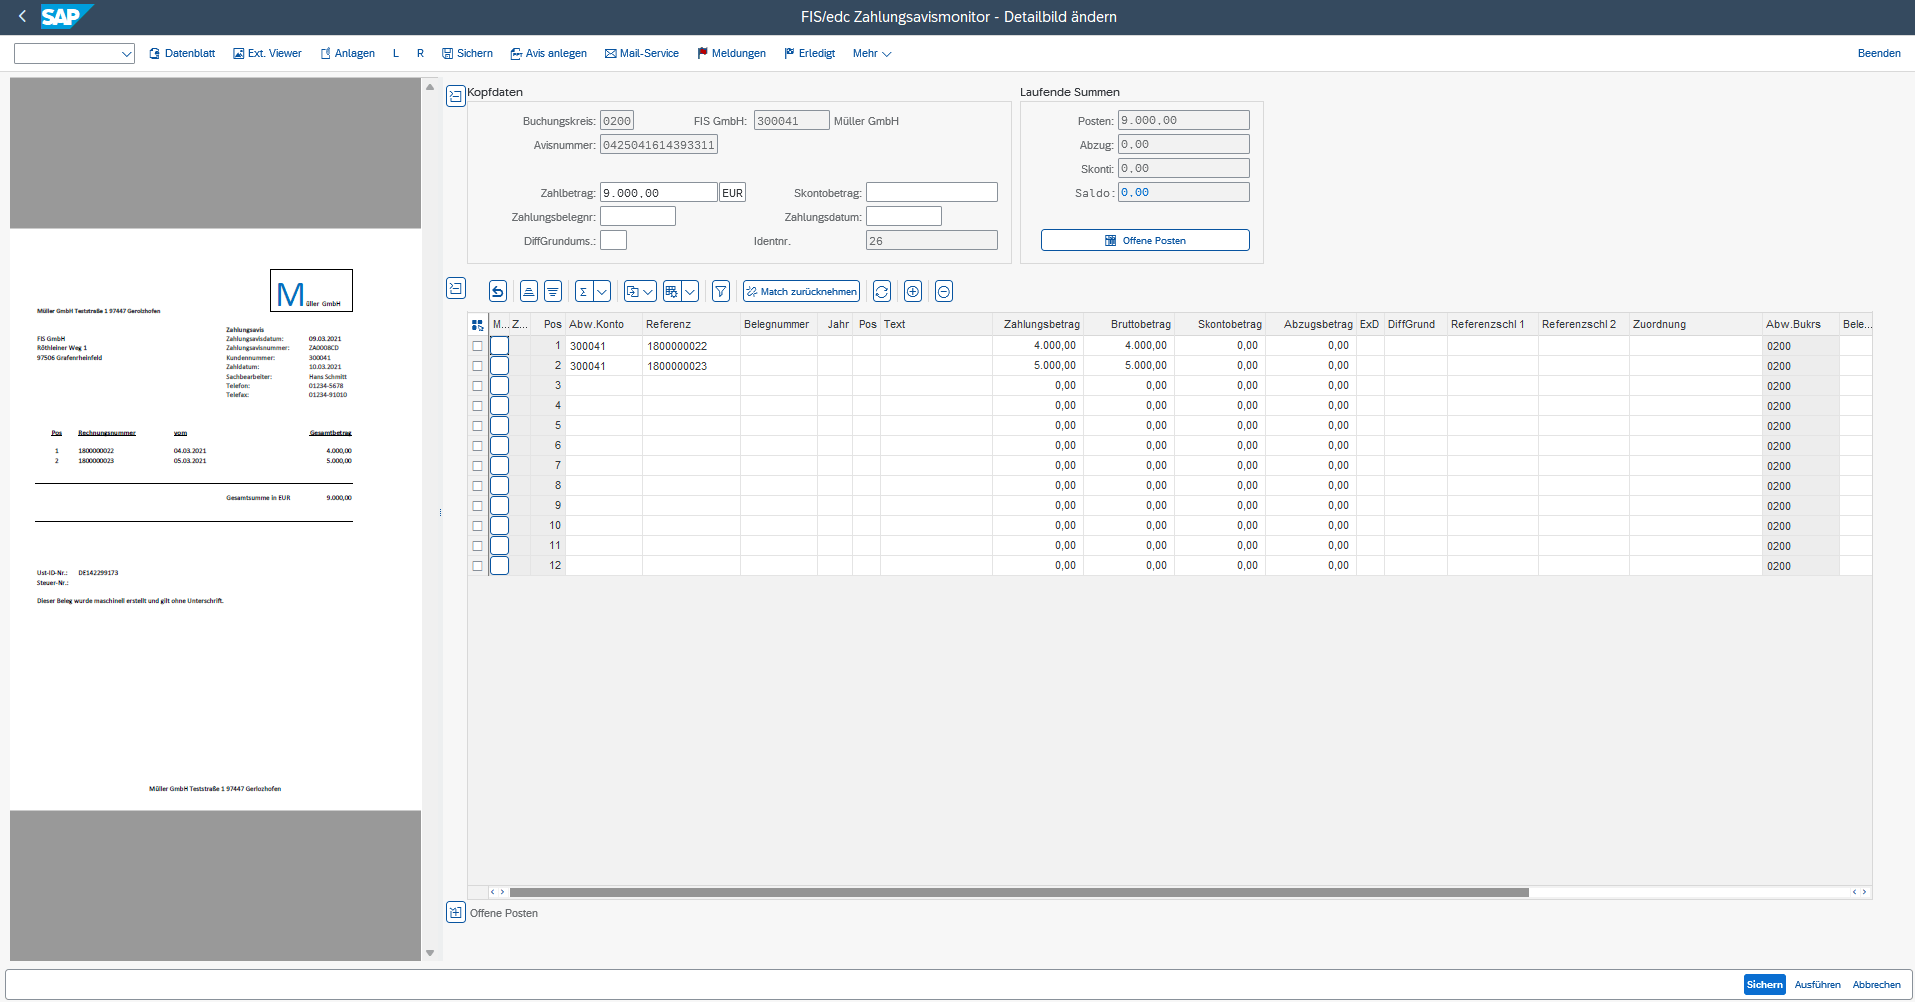Click the sort descending icon

click(x=553, y=291)
